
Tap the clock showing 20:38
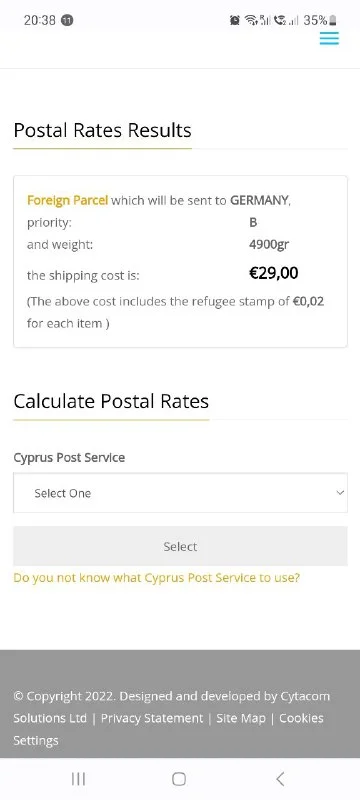tap(40, 20)
